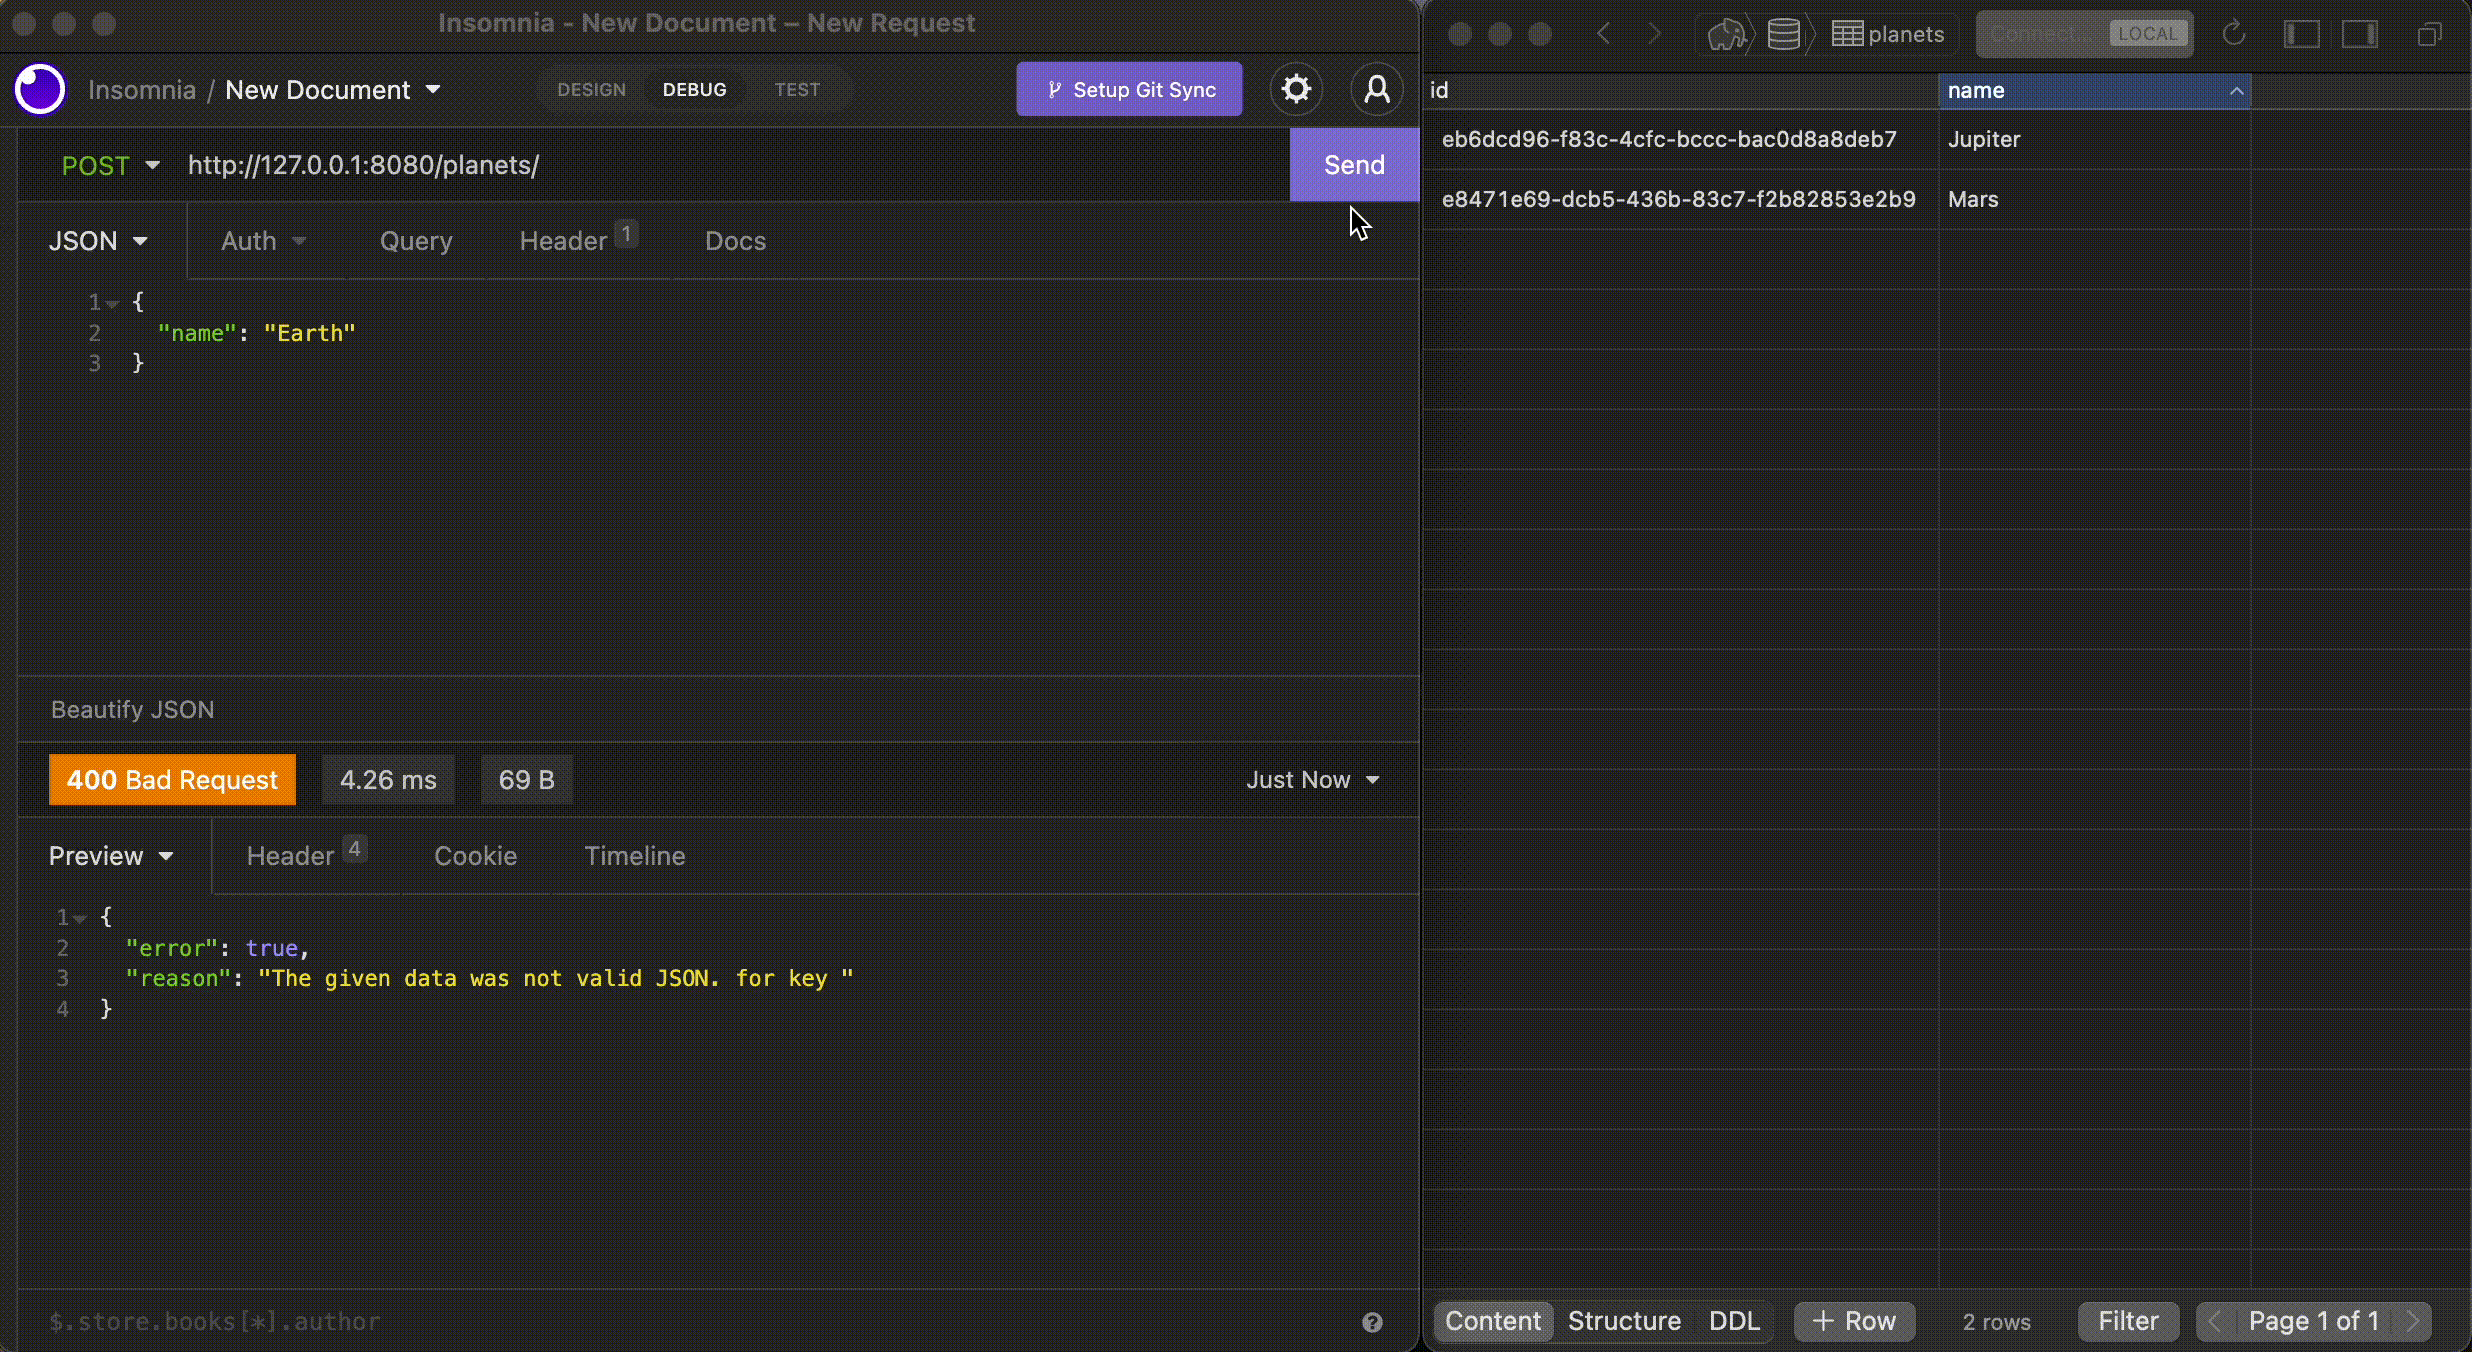The image size is (2472, 1352).
Task: Click the JSONPath filter help icon
Action: [1372, 1322]
